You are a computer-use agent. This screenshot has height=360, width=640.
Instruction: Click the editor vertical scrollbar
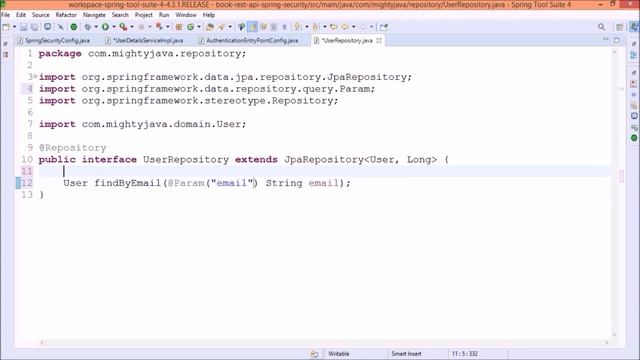point(614,193)
